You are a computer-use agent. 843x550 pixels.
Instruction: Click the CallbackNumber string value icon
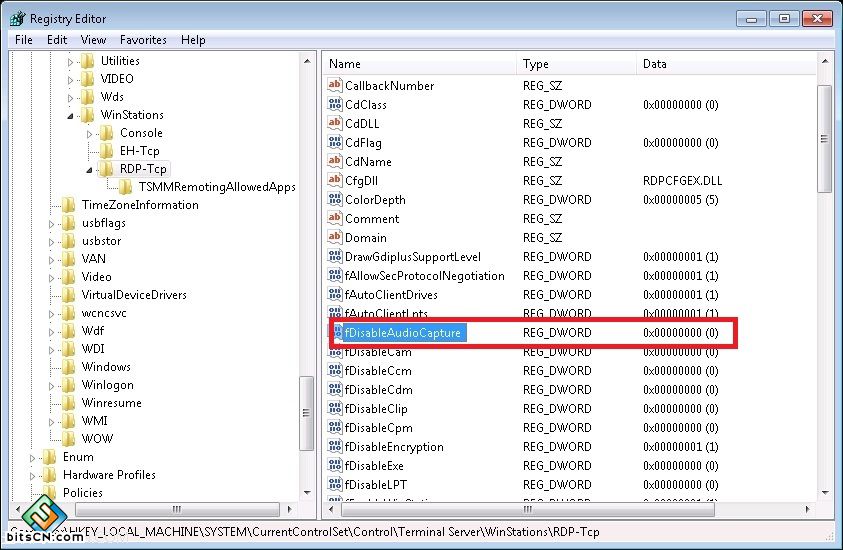(x=334, y=85)
